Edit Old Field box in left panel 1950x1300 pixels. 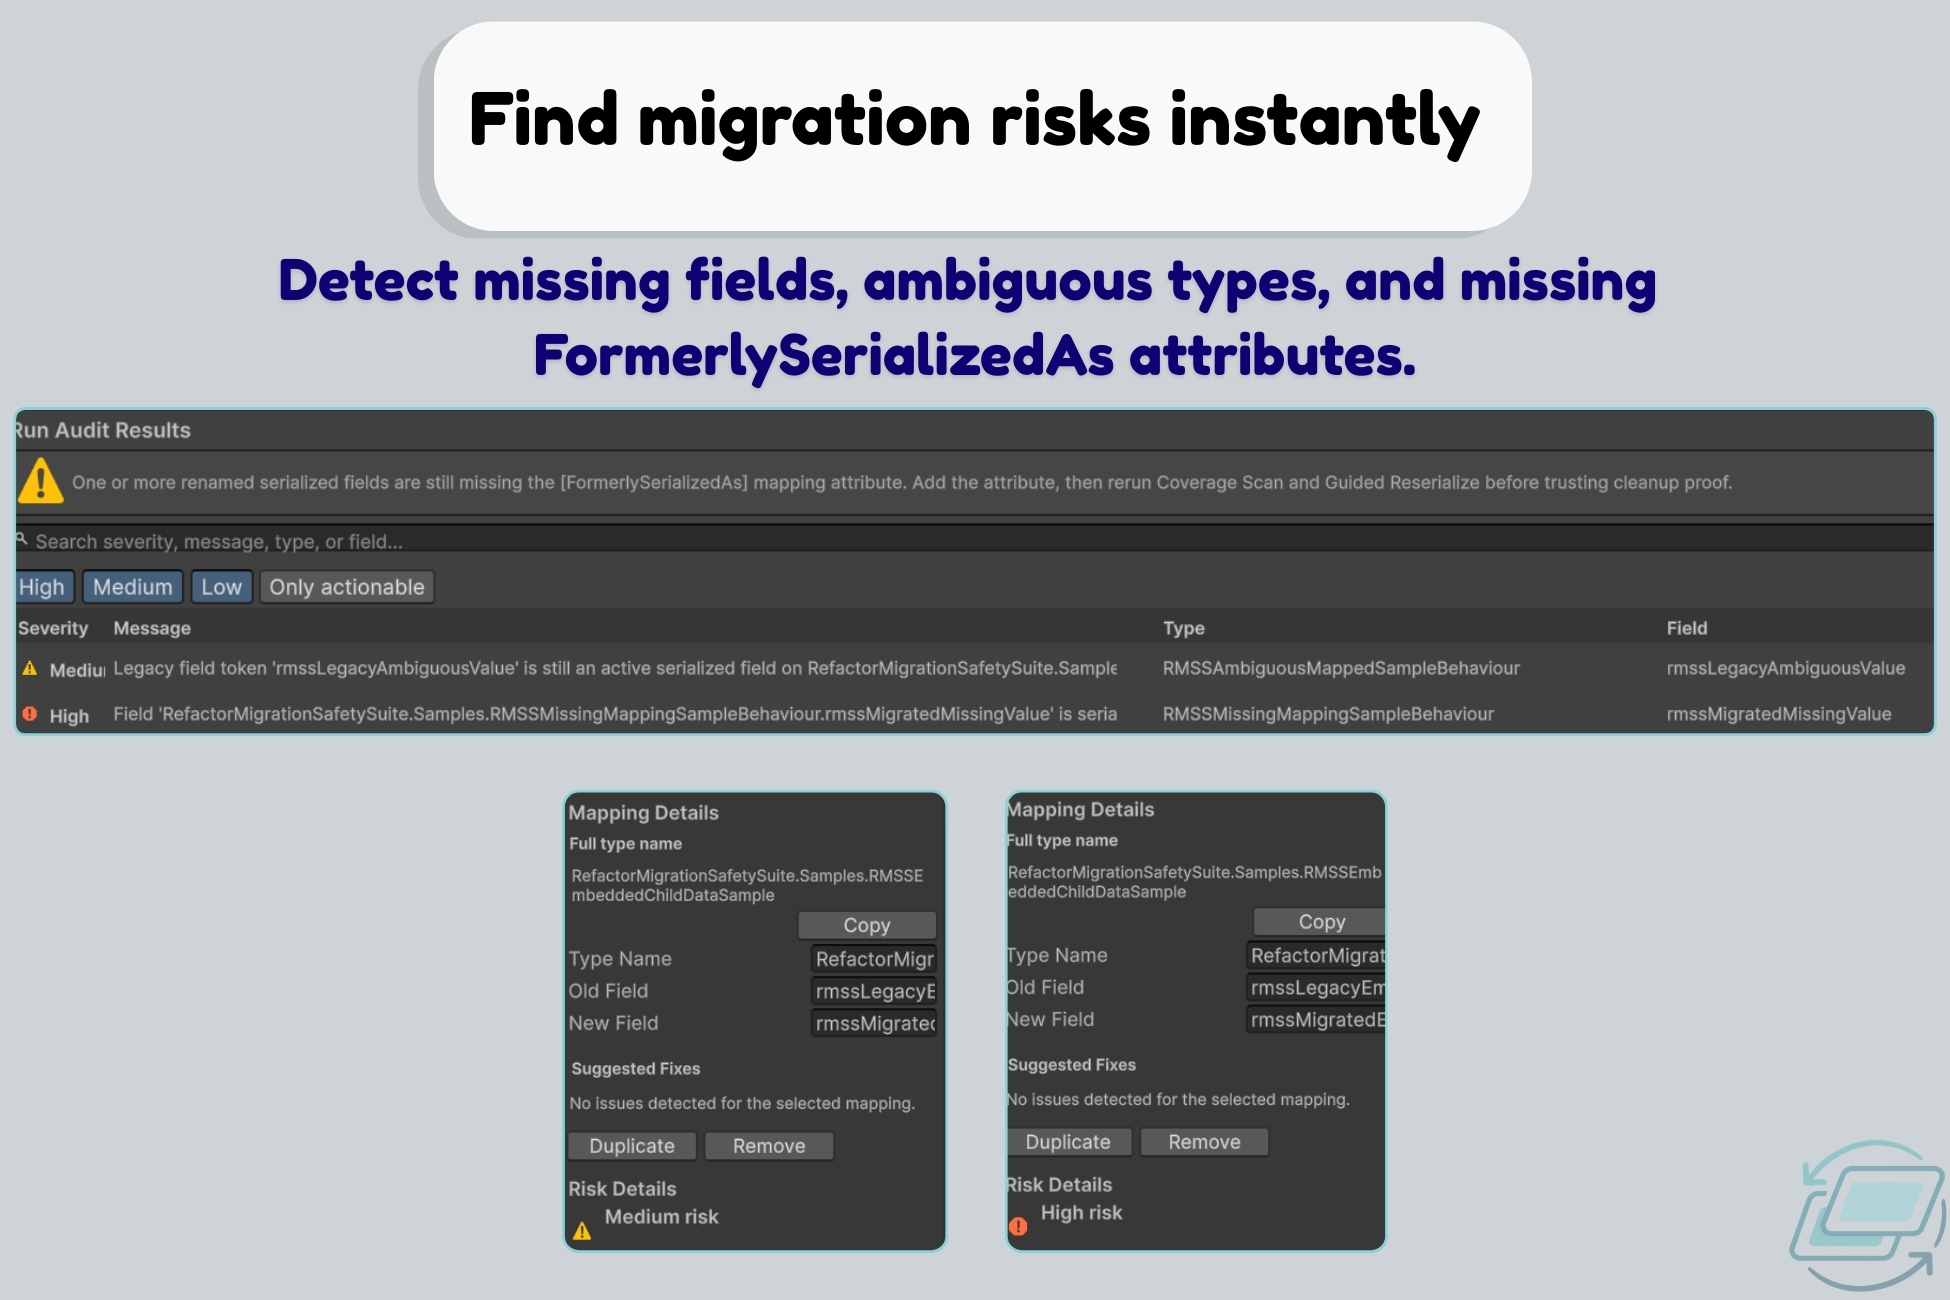pos(873,991)
